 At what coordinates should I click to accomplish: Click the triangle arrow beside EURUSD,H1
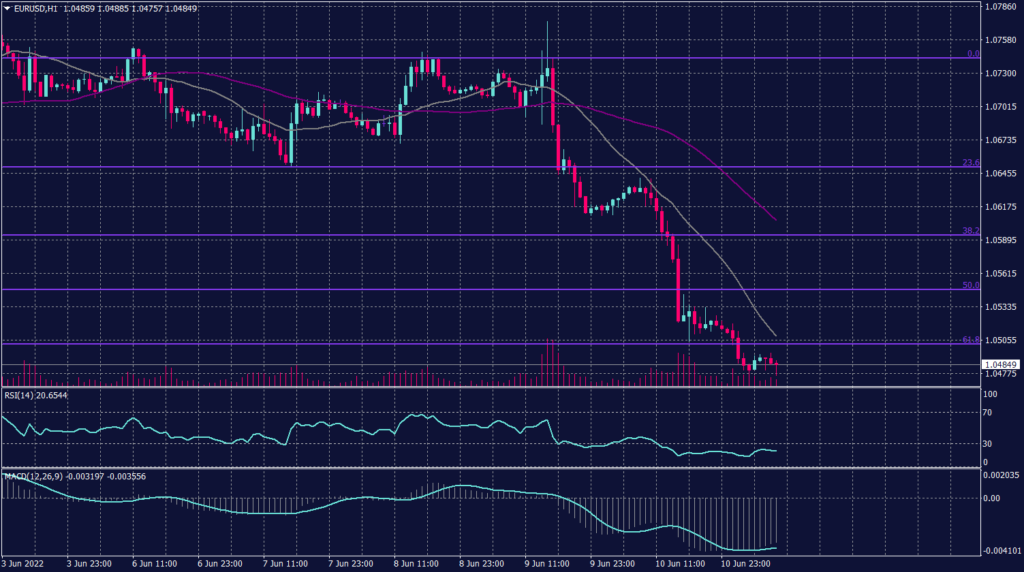pos(6,8)
